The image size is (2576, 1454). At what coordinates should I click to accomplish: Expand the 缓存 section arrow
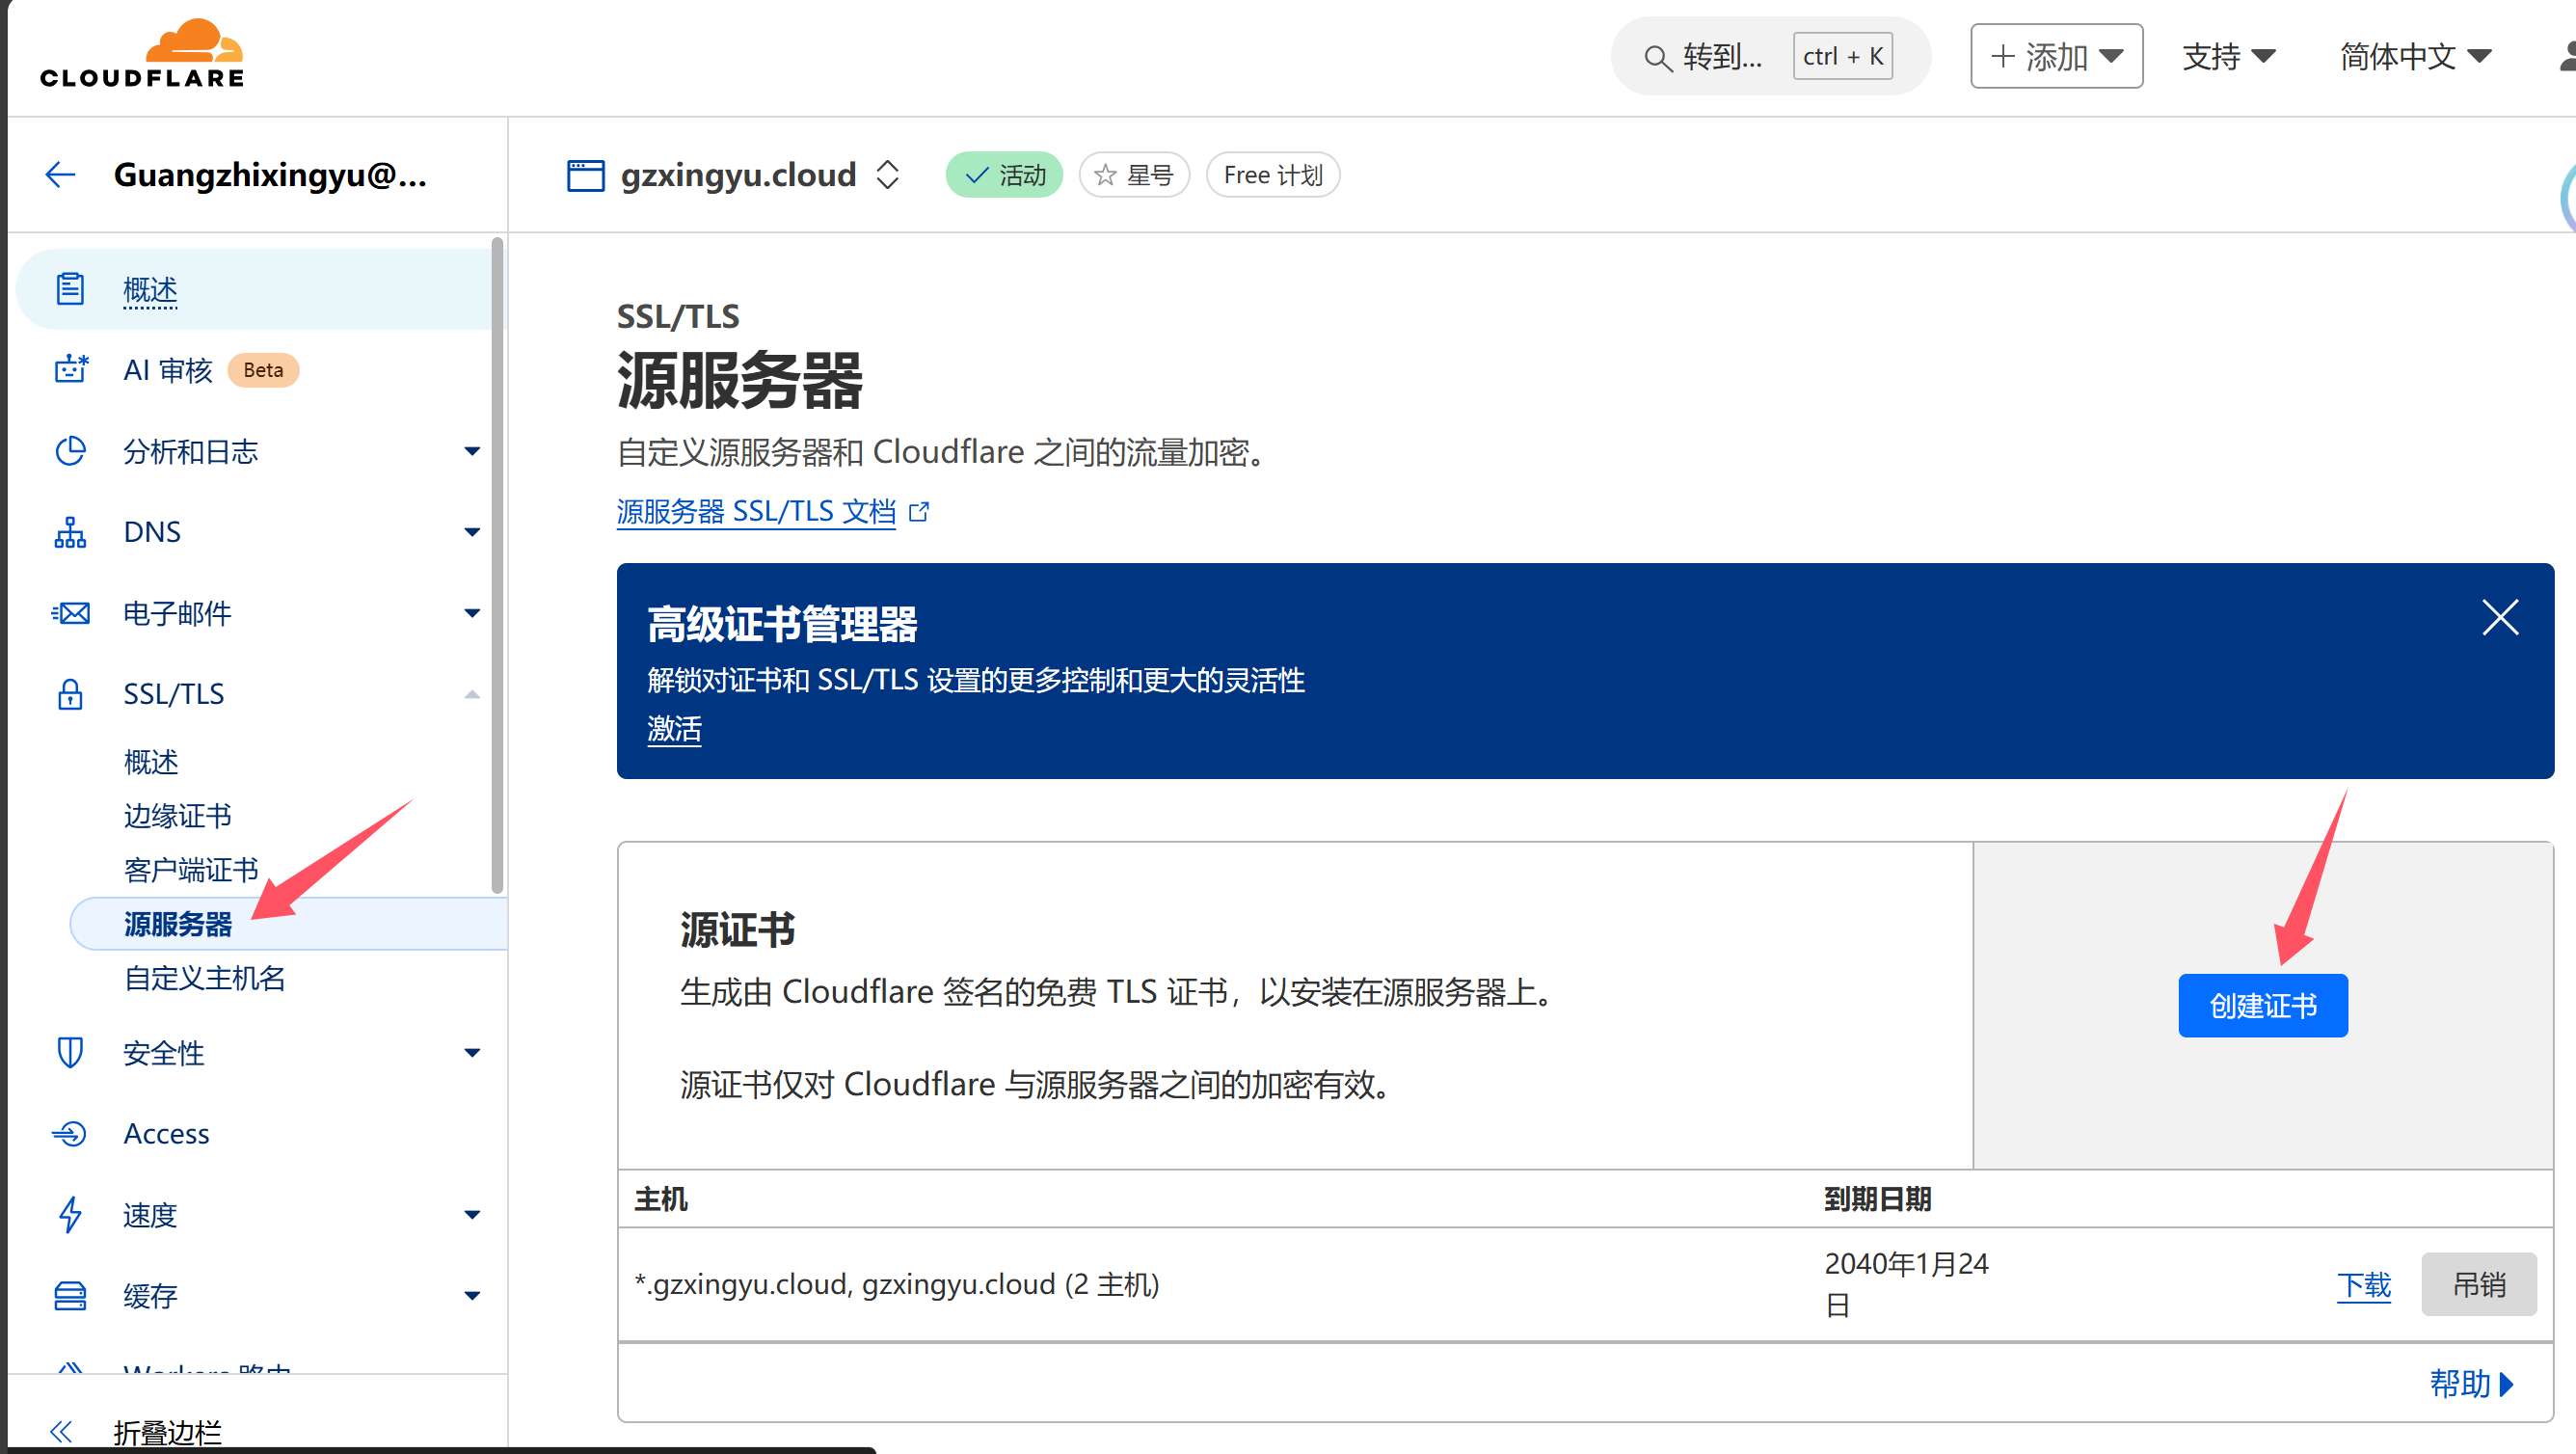pyautogui.click(x=472, y=1295)
